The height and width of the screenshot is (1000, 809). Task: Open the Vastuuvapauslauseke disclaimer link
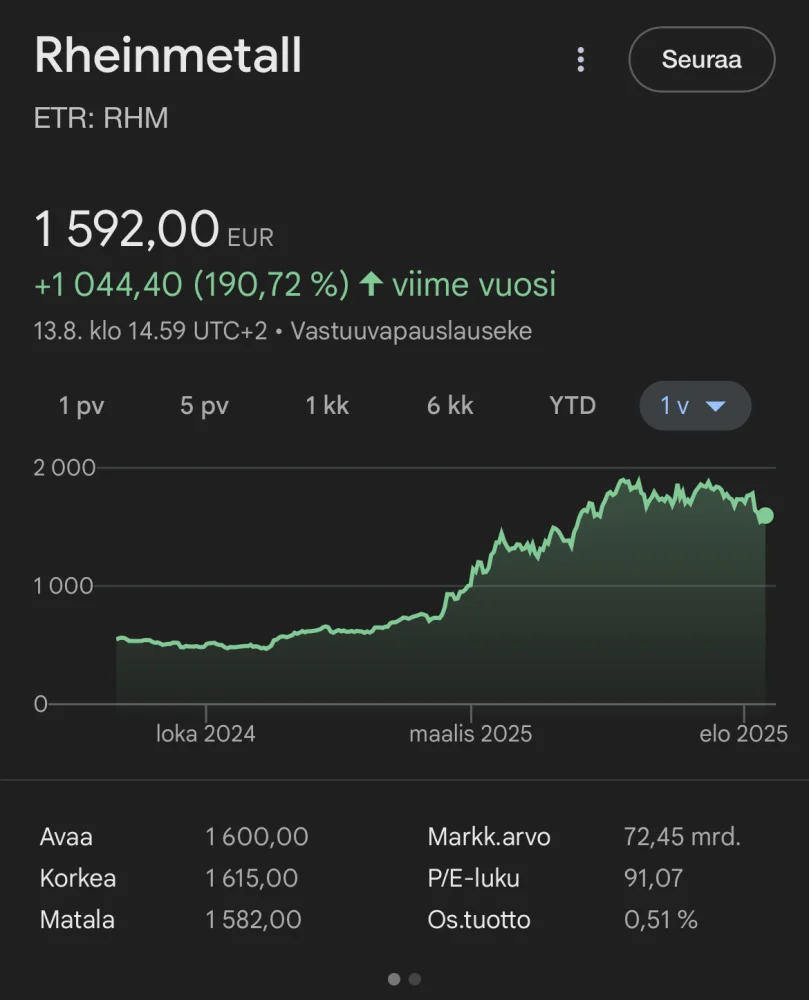(x=411, y=331)
